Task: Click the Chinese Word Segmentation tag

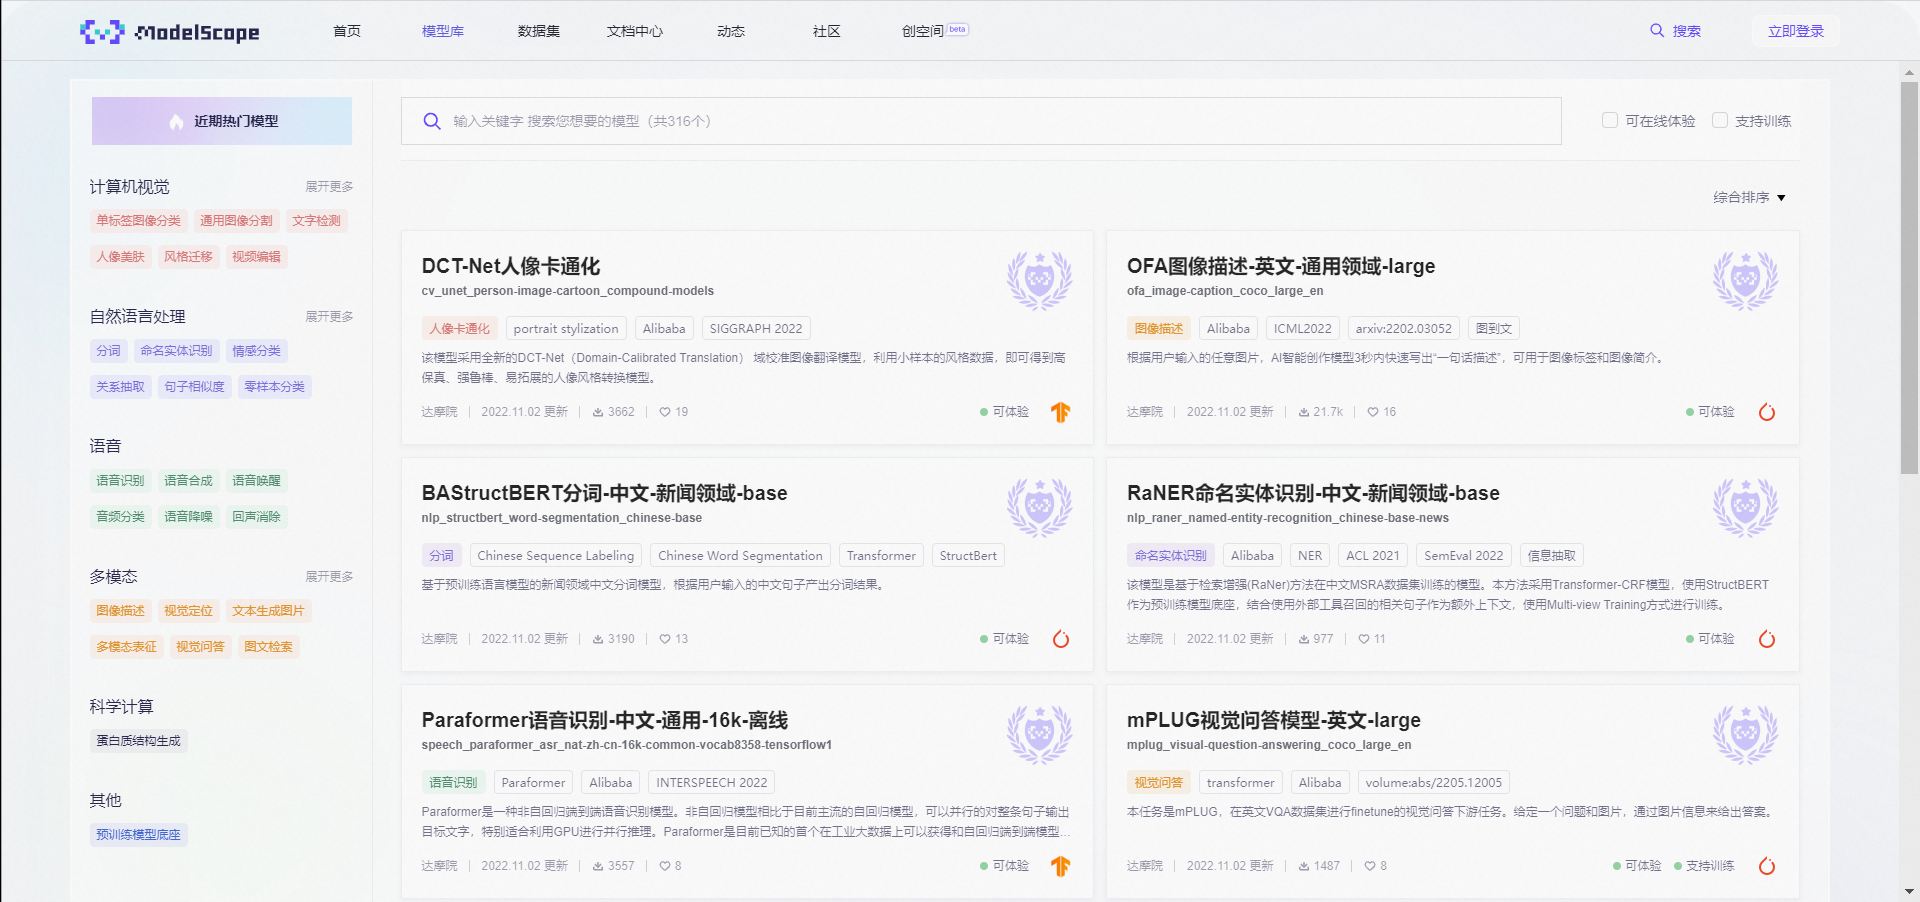Action: 740,555
